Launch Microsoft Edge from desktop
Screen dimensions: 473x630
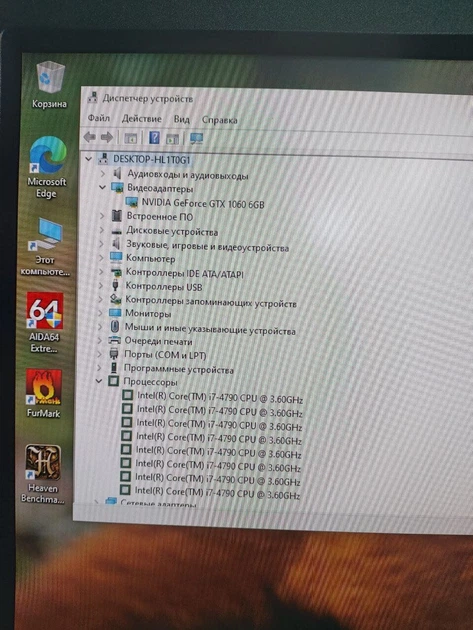tap(47, 167)
